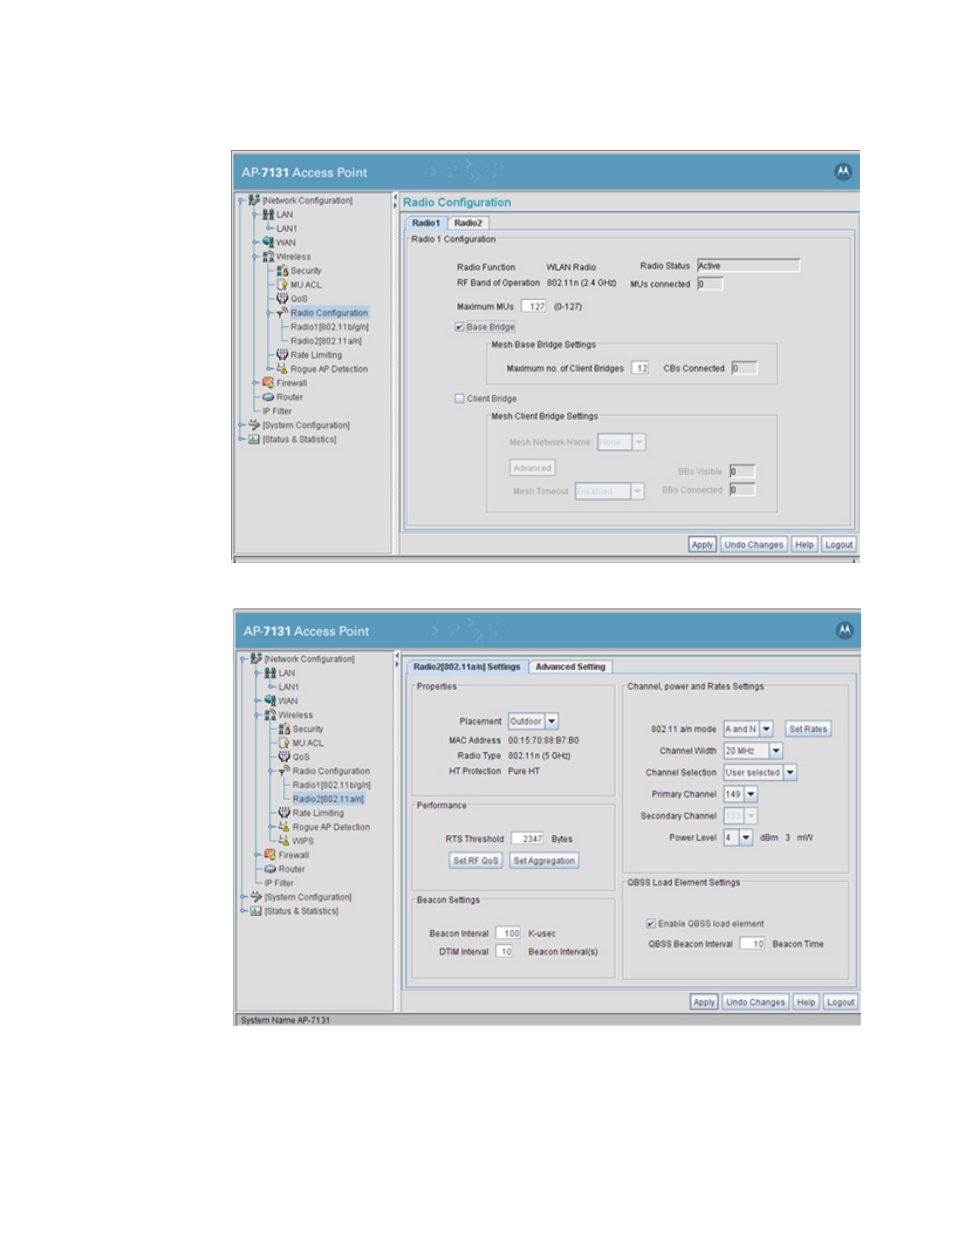The height and width of the screenshot is (1235, 954).
Task: Click Rogue AP Detection icon in Radio2 Settings screen
Action: point(284,826)
